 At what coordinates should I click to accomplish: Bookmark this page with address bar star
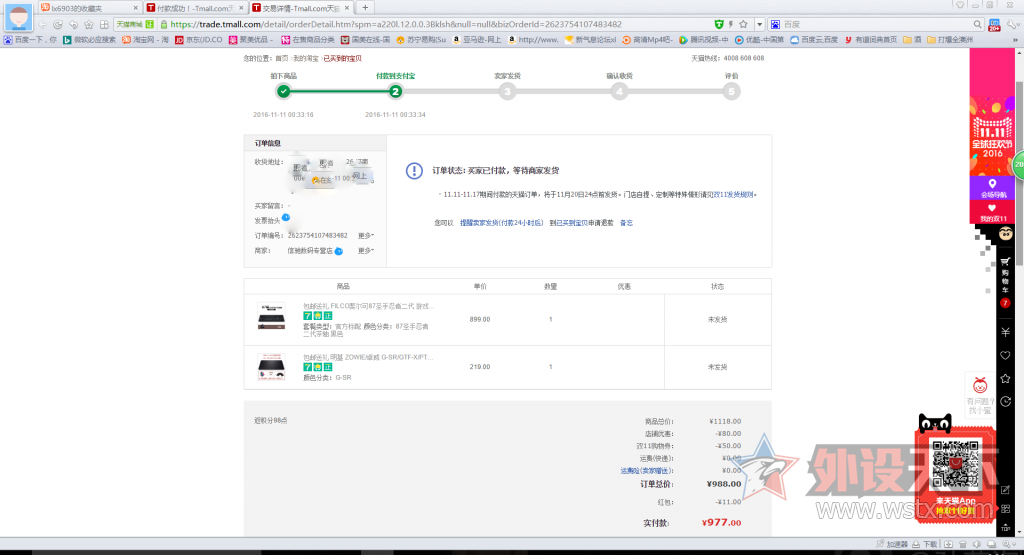pyautogui.click(x=743, y=24)
